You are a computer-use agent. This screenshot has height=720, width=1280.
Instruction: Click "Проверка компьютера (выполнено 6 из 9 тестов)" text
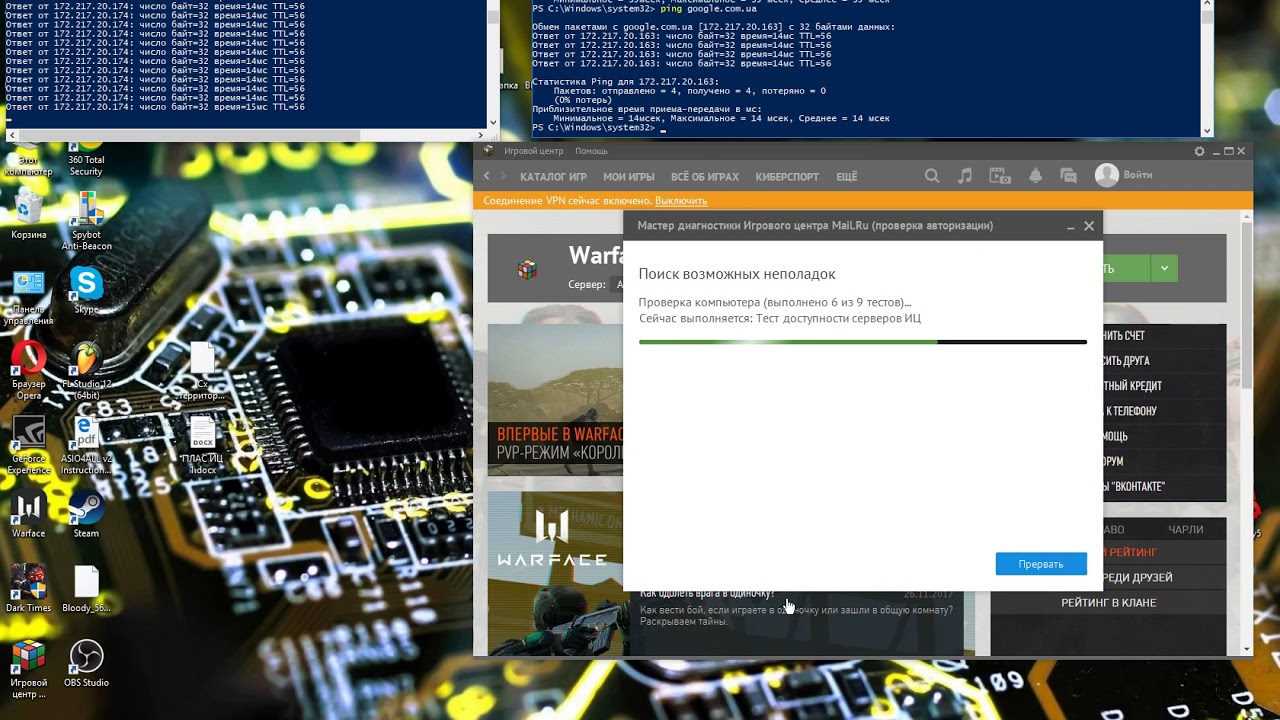775,302
